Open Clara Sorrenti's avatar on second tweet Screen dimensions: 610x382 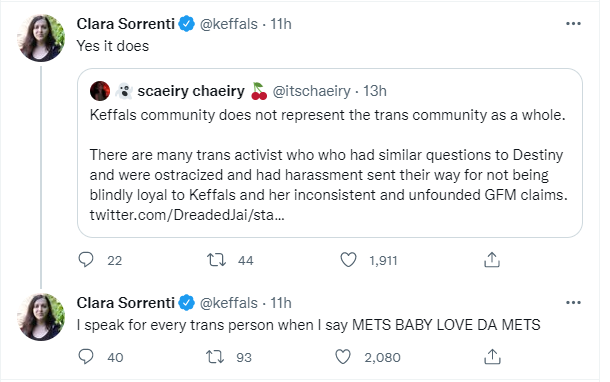click(41, 317)
